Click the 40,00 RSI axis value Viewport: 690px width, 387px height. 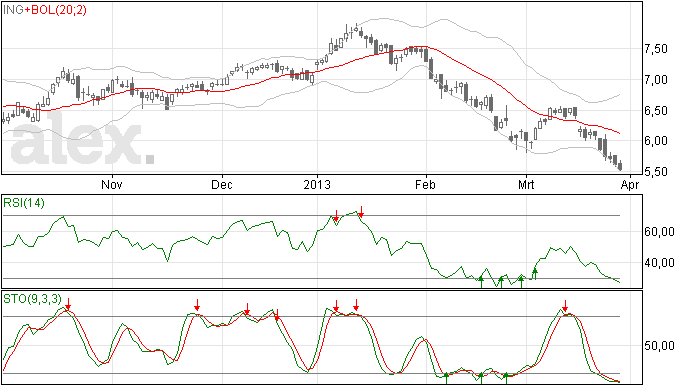click(x=659, y=263)
